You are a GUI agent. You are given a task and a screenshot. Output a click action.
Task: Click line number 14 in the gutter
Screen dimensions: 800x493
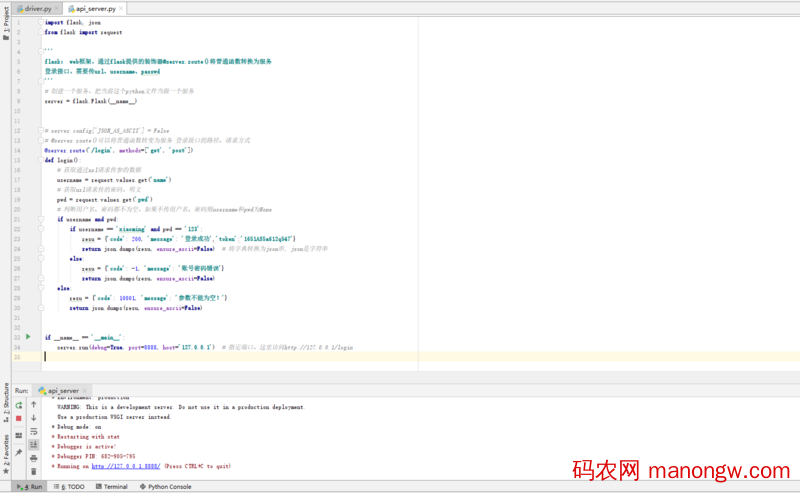[x=17, y=151]
